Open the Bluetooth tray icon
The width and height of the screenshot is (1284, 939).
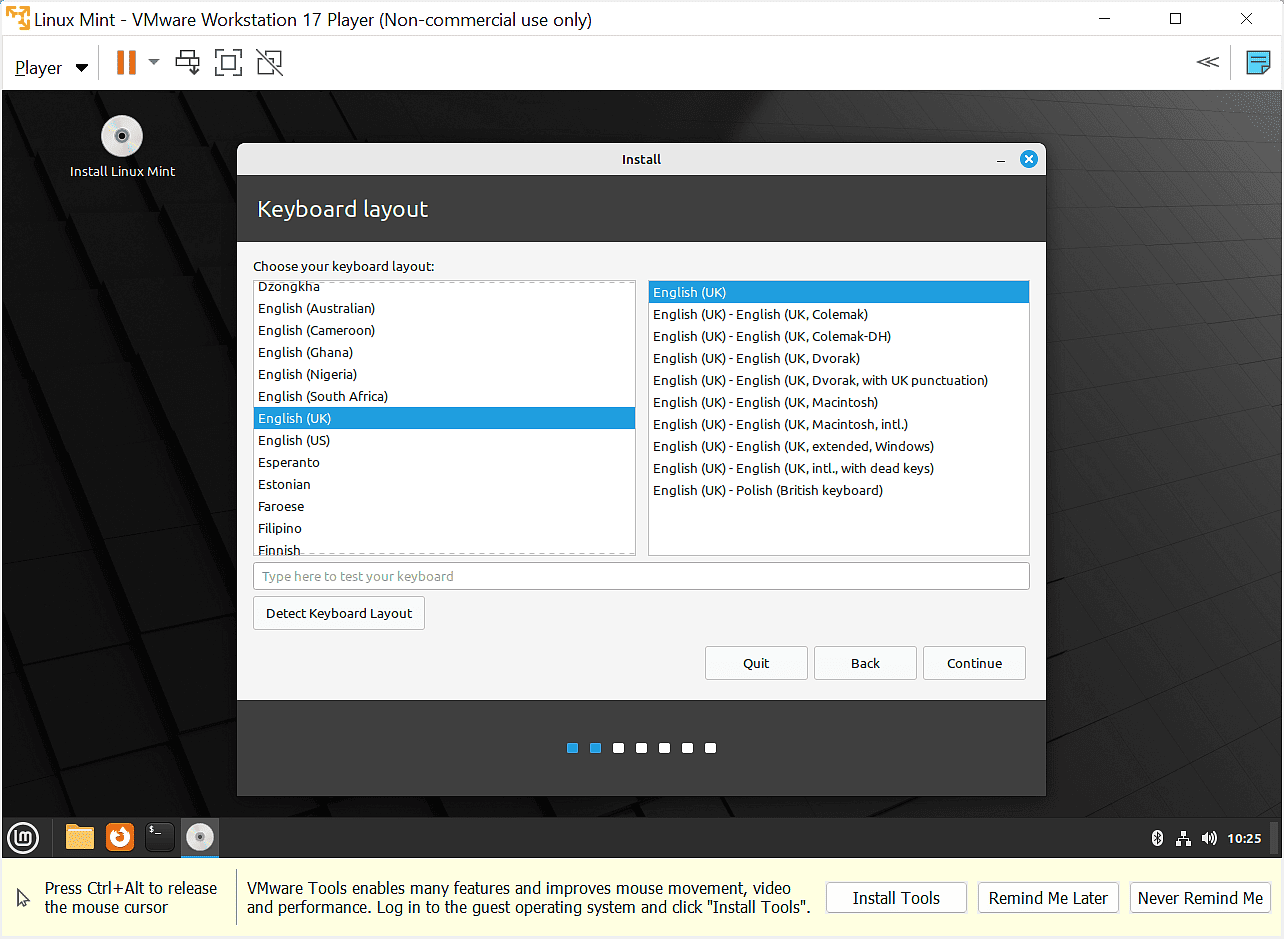coord(1157,838)
